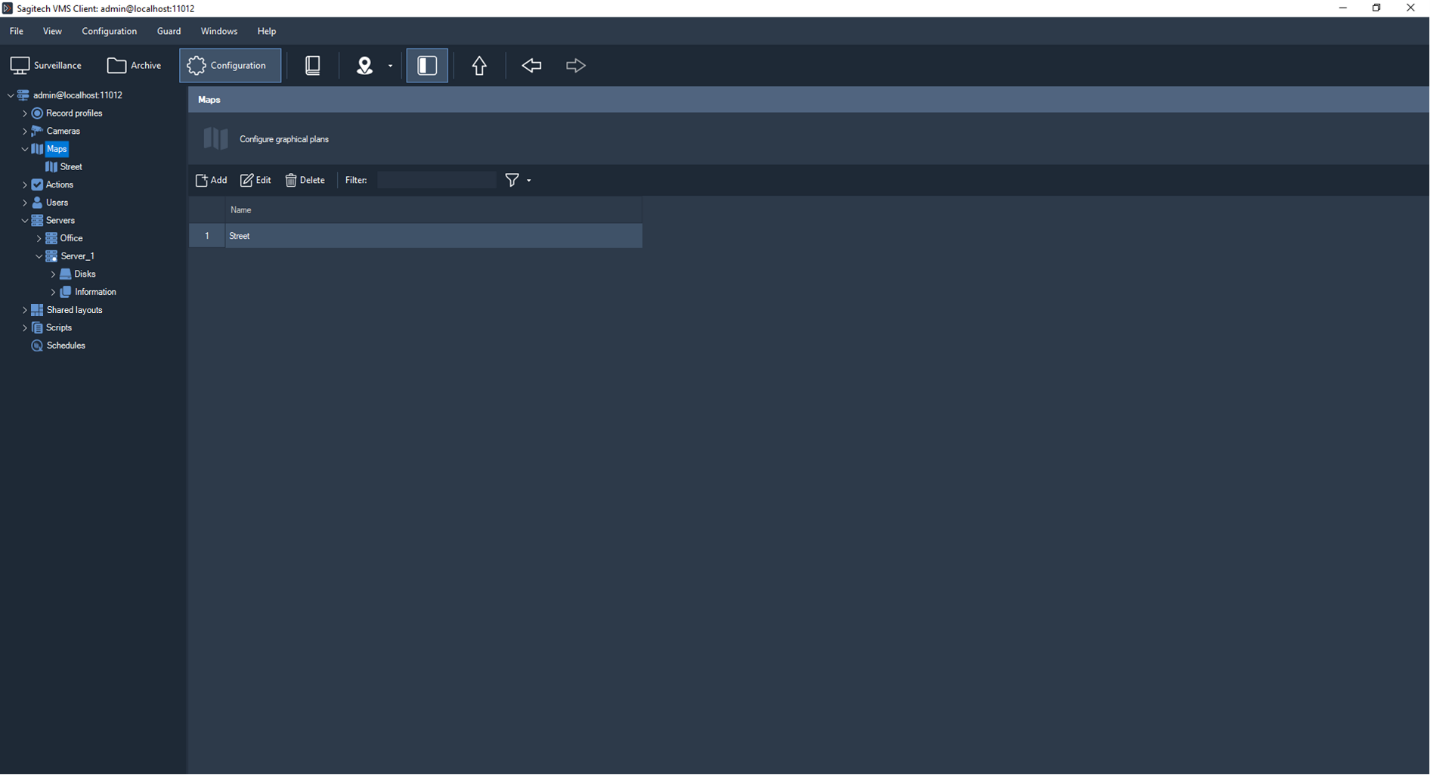Image resolution: width=1430 pixels, height=775 pixels.
Task: Open the Windows menu
Action: click(219, 31)
